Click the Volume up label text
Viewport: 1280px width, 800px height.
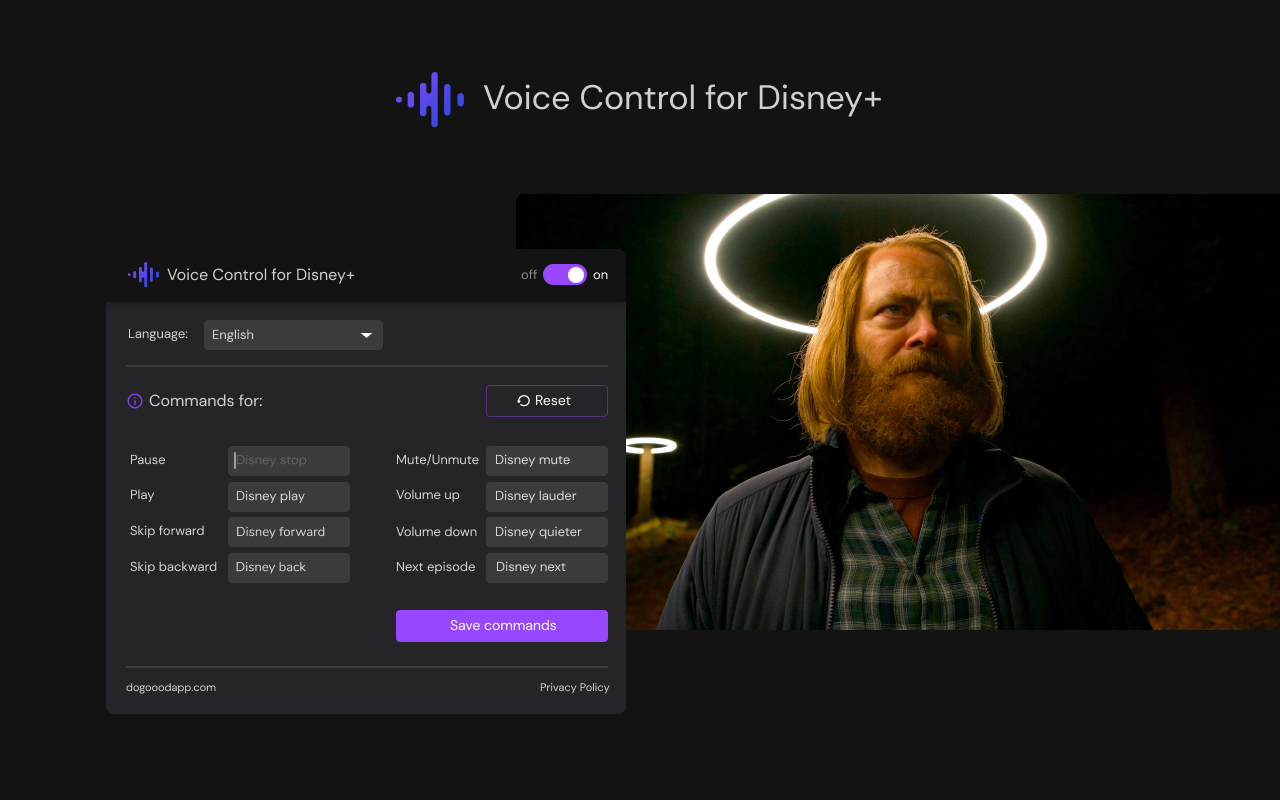[428, 495]
